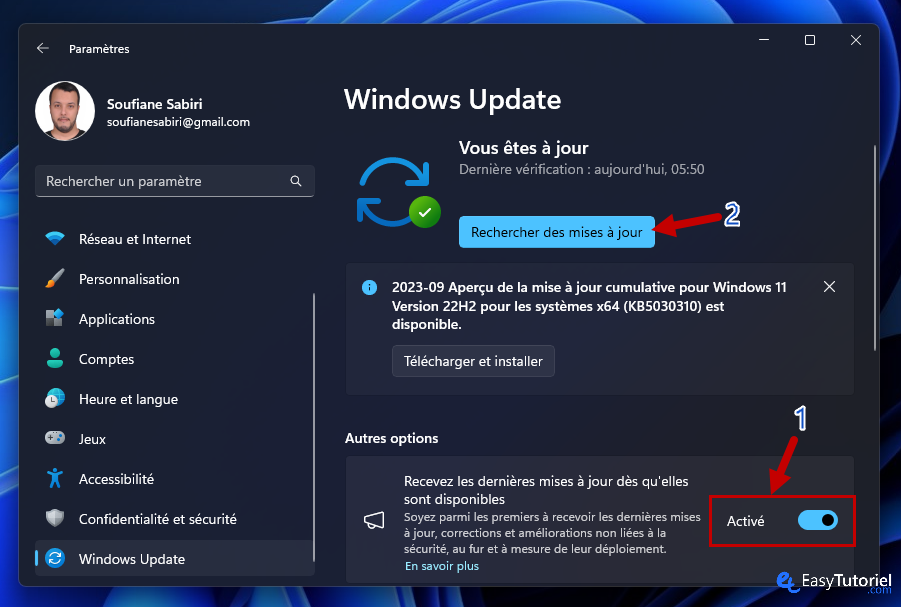This screenshot has width=901, height=607.
Task: Click the megaphone icon in Autres options
Action: pyautogui.click(x=374, y=521)
